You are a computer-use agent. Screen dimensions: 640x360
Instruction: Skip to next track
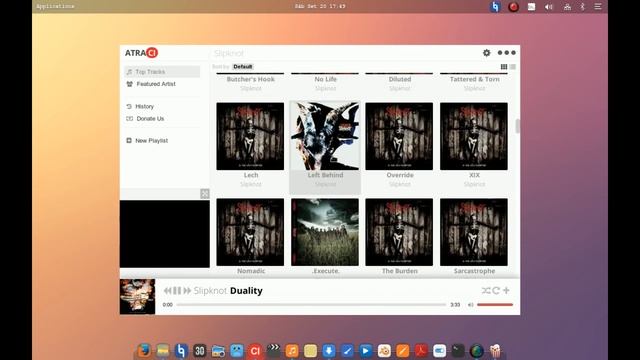pos(187,291)
